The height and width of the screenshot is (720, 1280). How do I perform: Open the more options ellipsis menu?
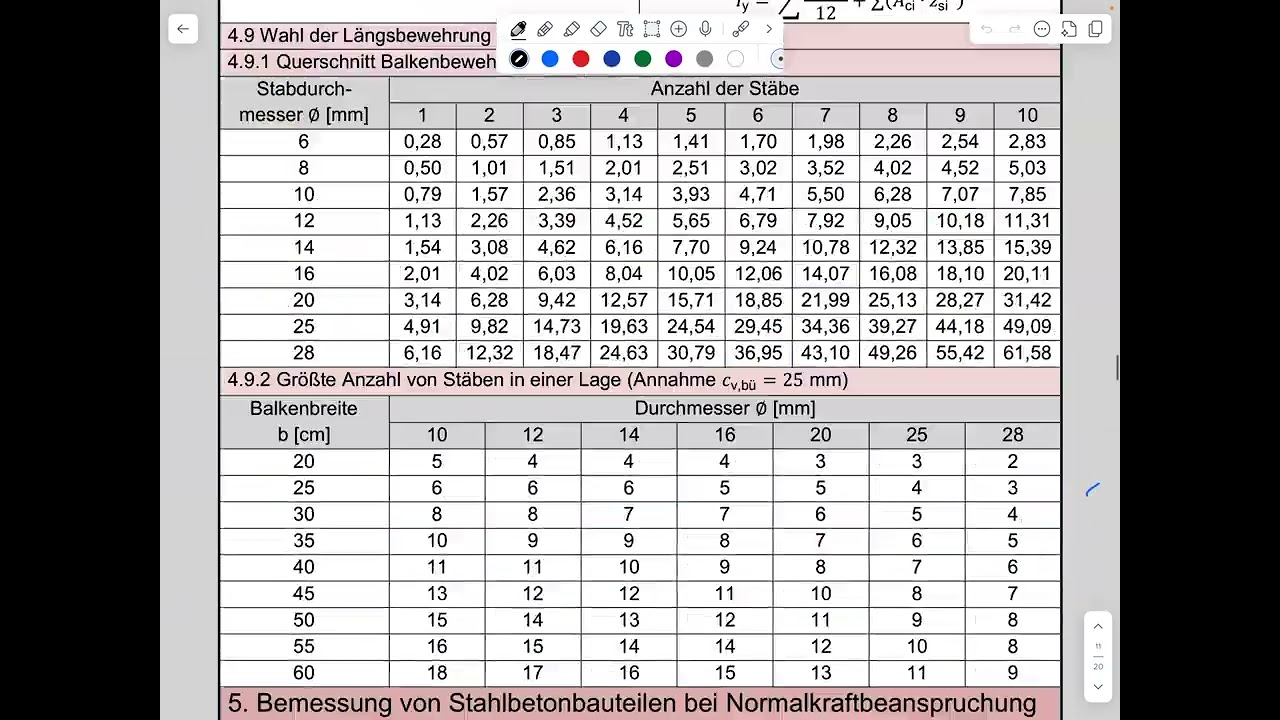point(1041,29)
